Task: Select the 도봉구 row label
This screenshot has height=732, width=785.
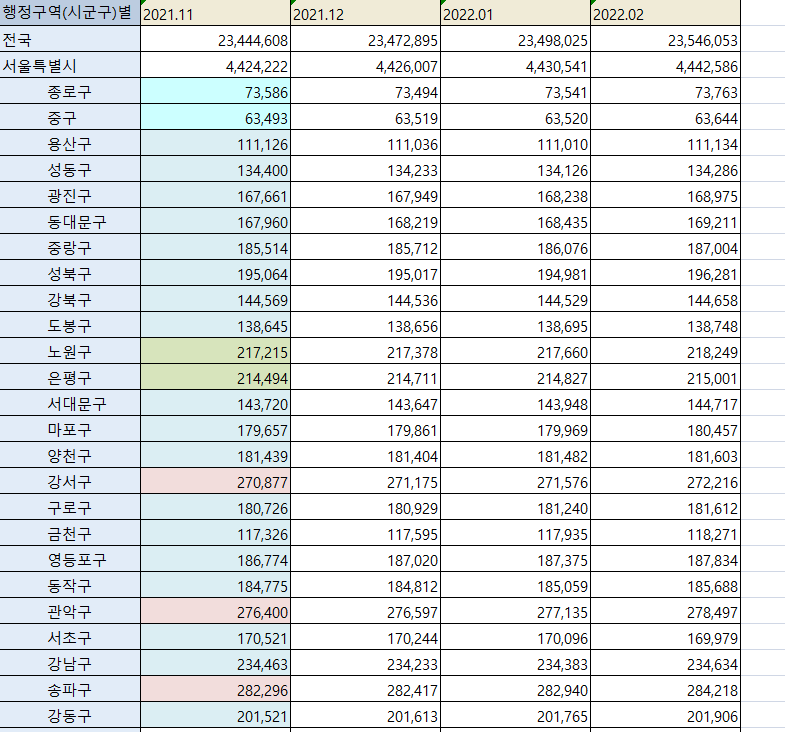Action: pos(70,325)
